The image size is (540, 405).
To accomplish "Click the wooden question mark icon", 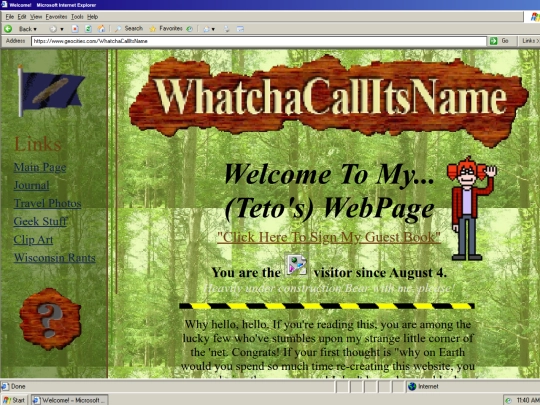I will pos(50,319).
